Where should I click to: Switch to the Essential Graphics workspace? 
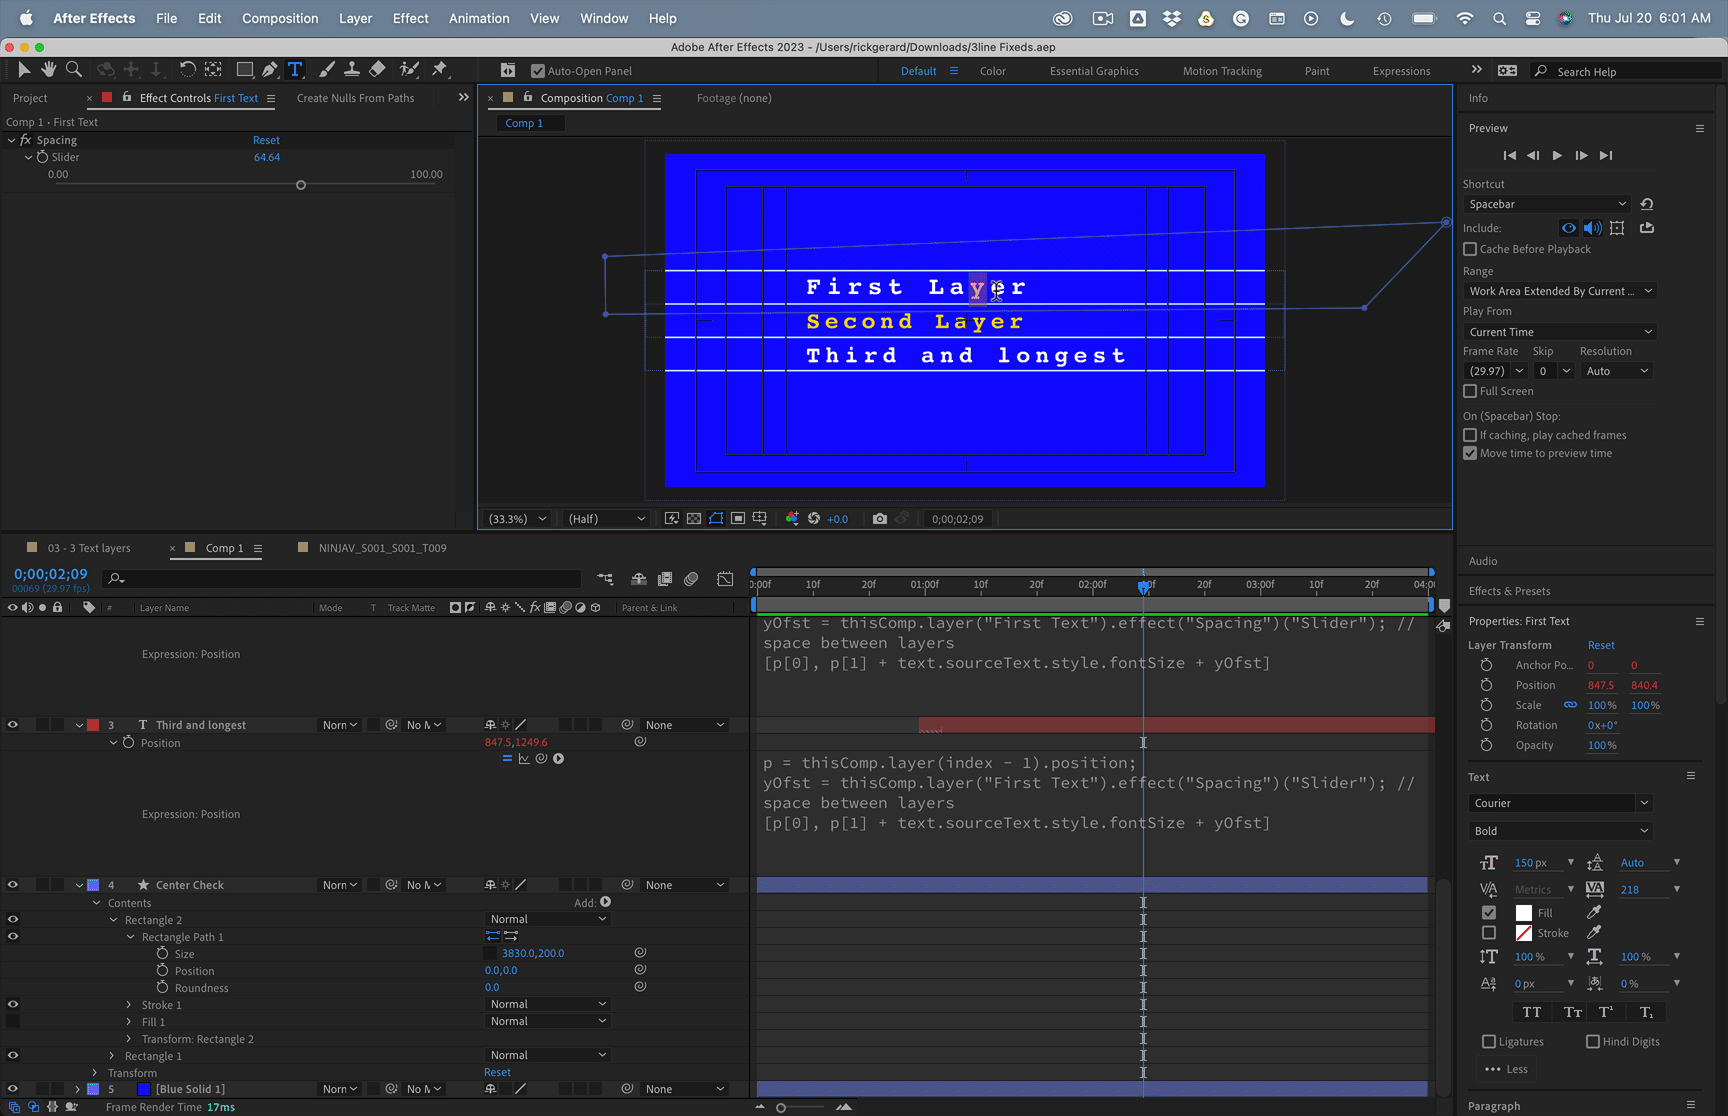[1094, 71]
